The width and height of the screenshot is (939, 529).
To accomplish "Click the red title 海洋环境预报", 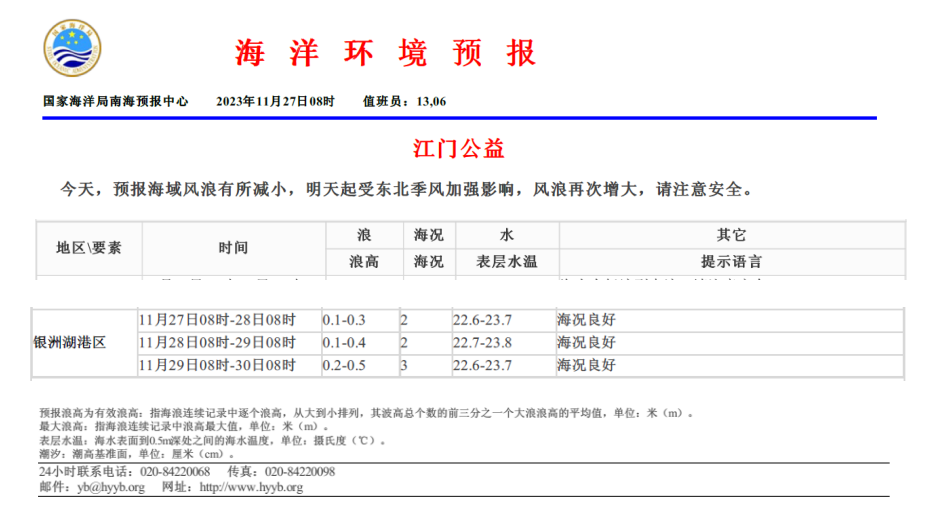I will [x=386, y=53].
